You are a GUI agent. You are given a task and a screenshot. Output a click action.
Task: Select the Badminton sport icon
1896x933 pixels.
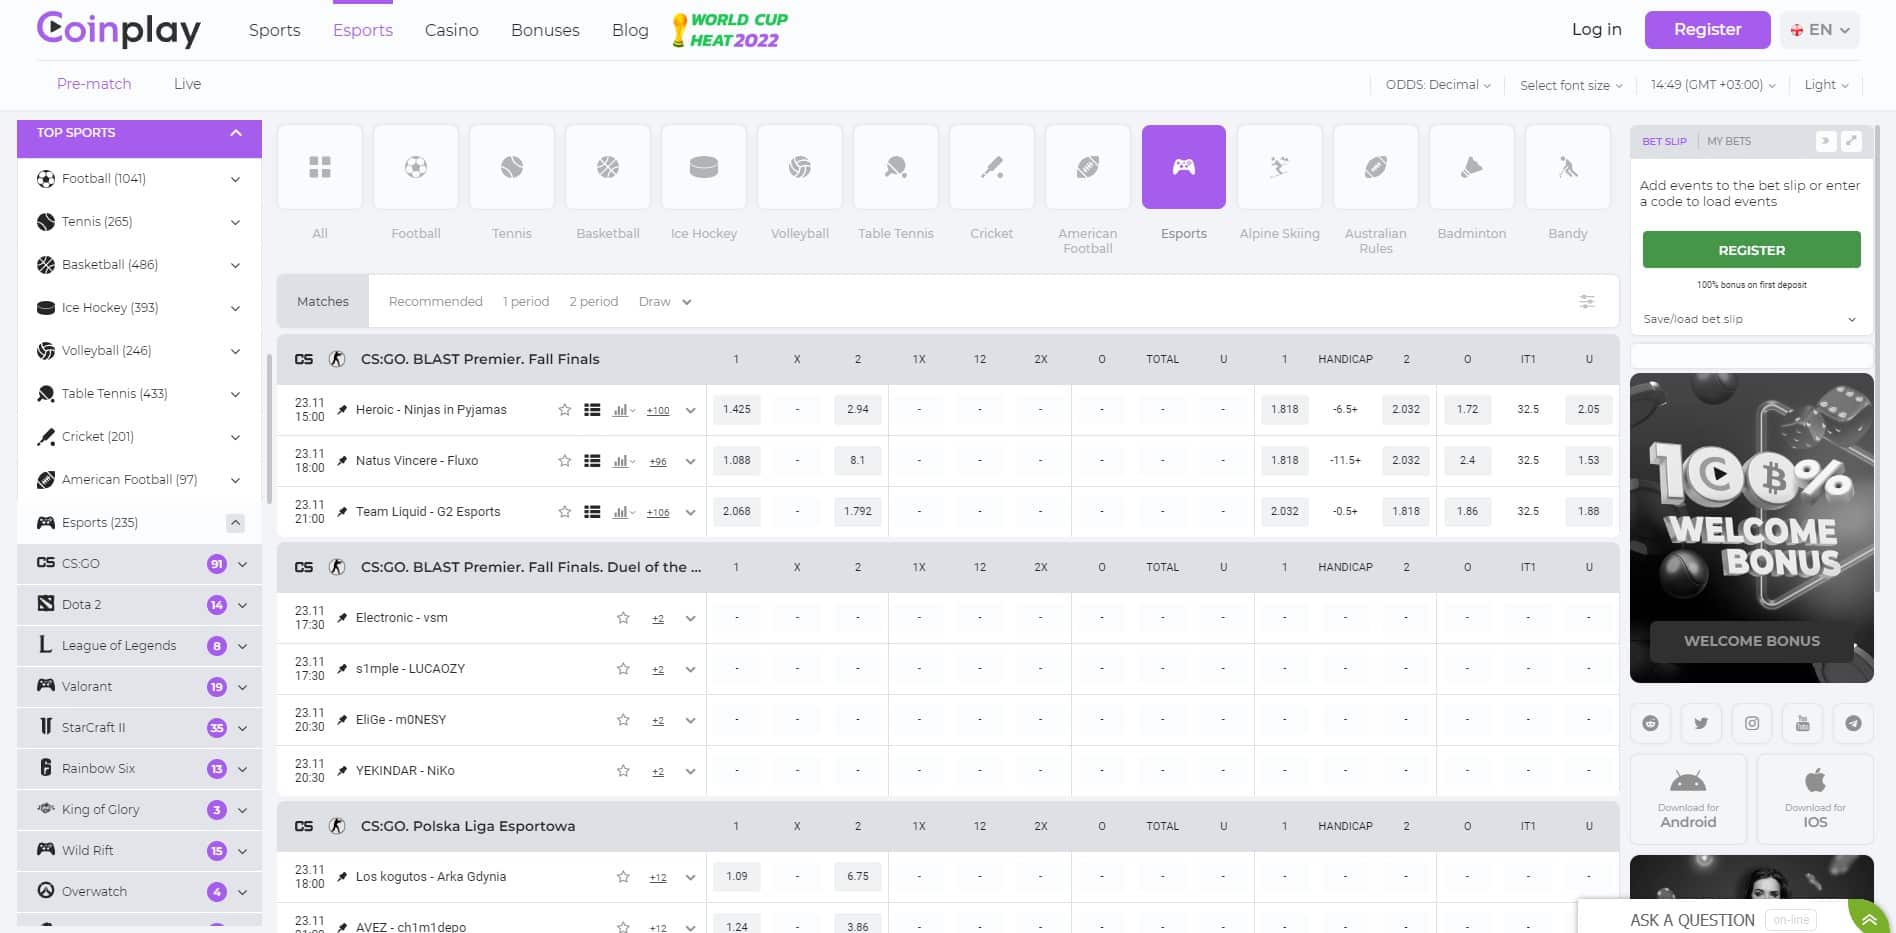[1471, 168]
